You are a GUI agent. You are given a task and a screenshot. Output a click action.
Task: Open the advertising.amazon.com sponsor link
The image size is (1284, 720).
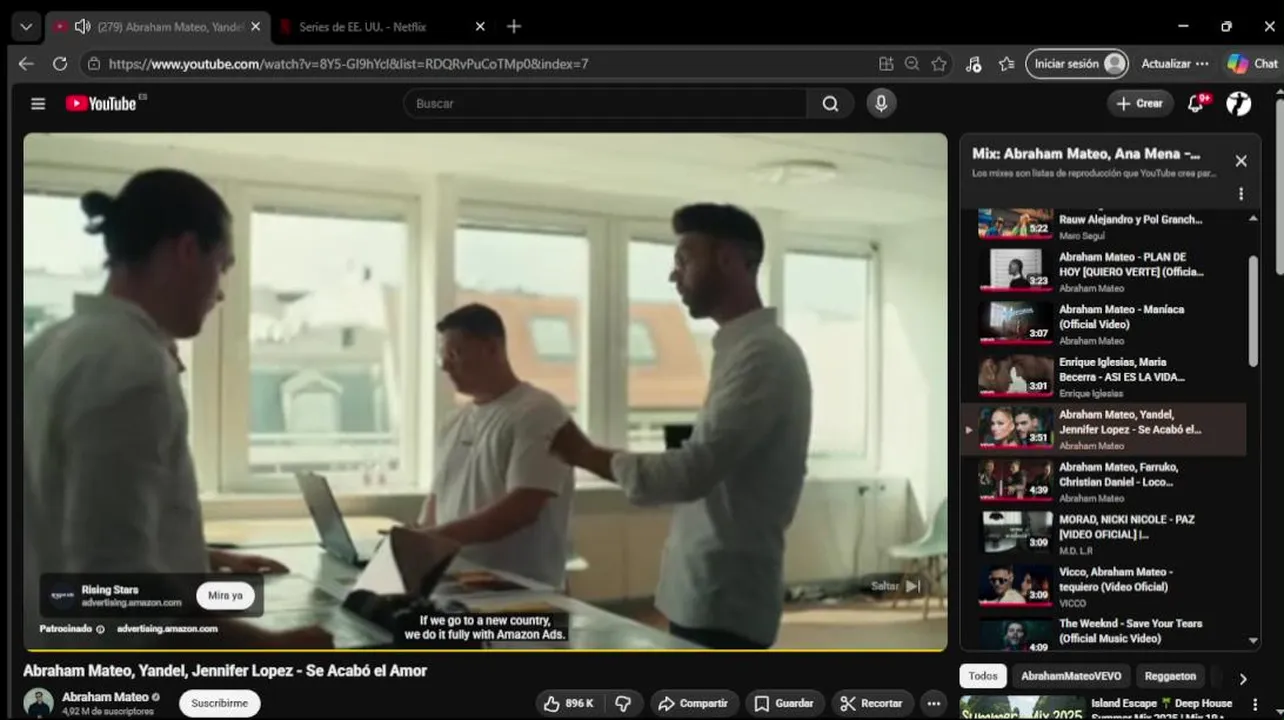[x=167, y=629]
